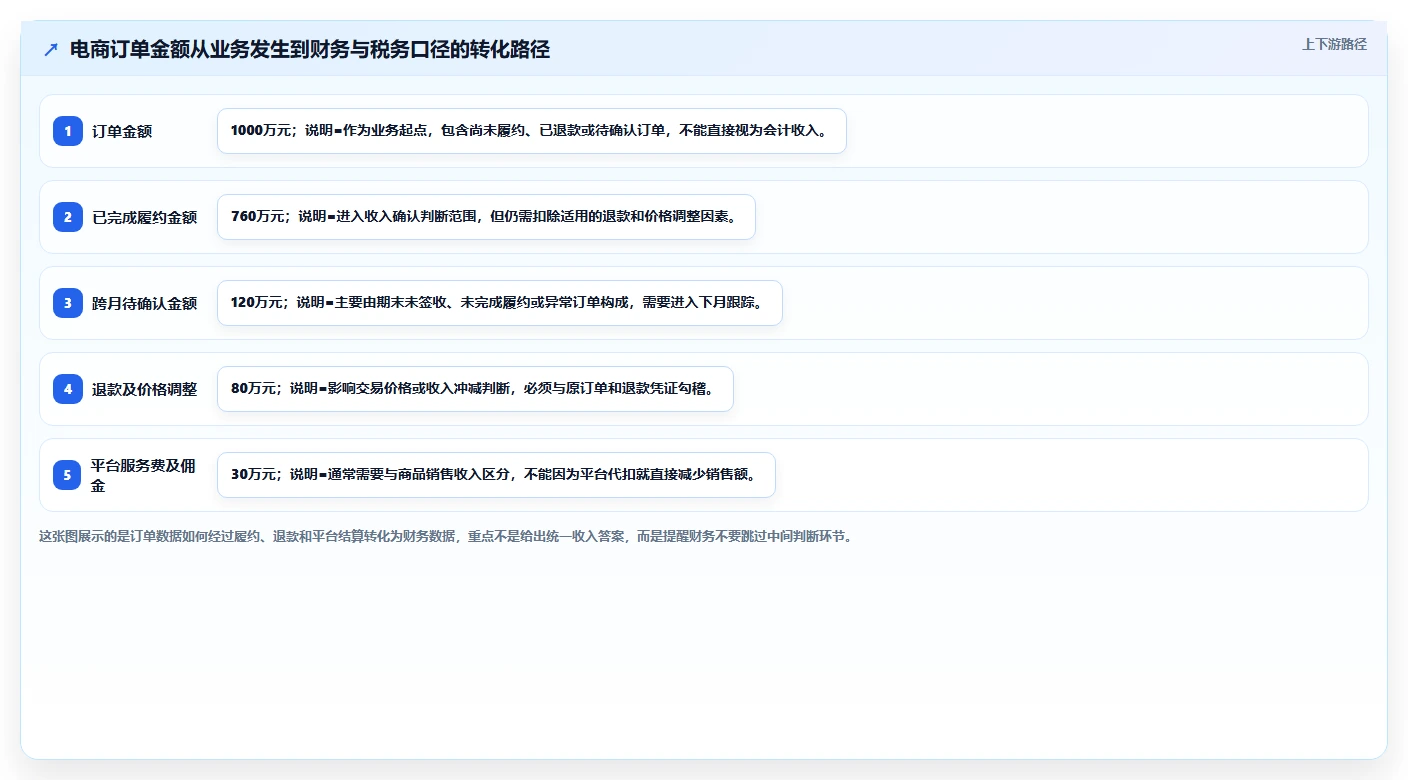Select the 已完成履约金额 step label
This screenshot has width=1408, height=780.
(x=144, y=217)
